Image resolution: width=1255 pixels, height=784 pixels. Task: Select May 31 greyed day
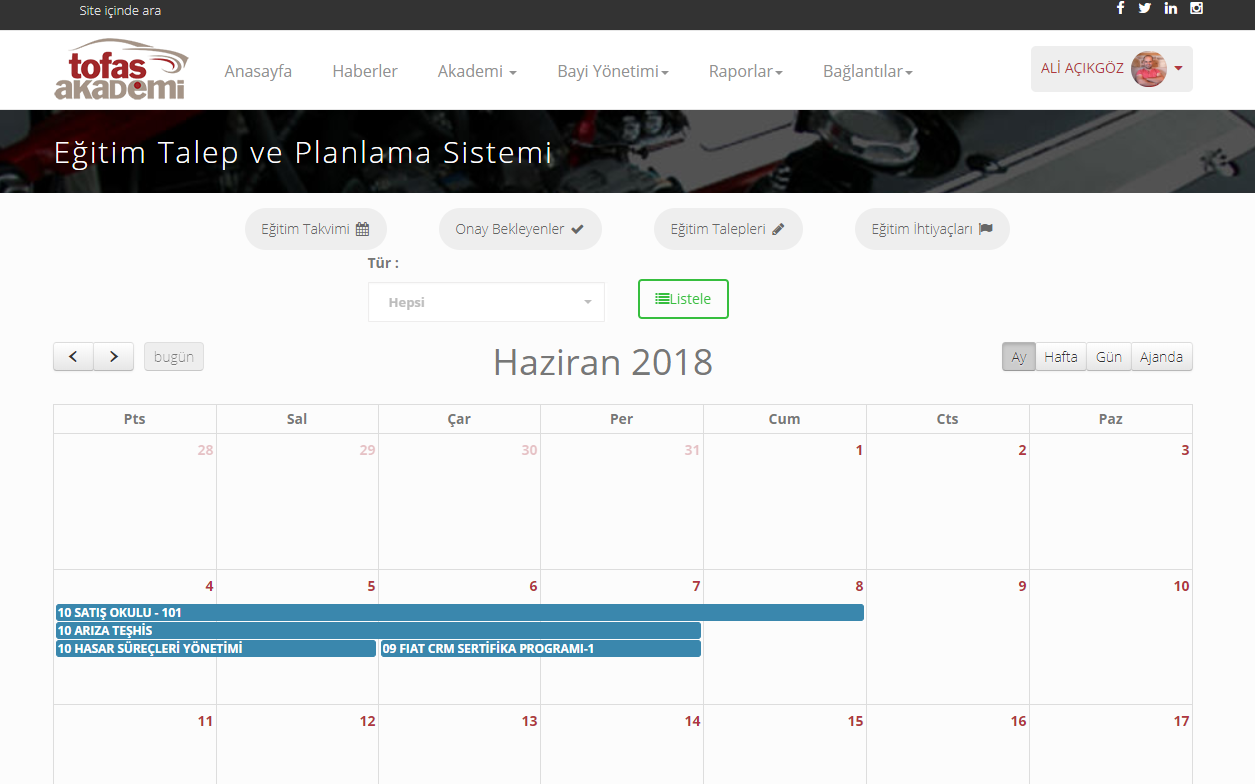coord(692,450)
